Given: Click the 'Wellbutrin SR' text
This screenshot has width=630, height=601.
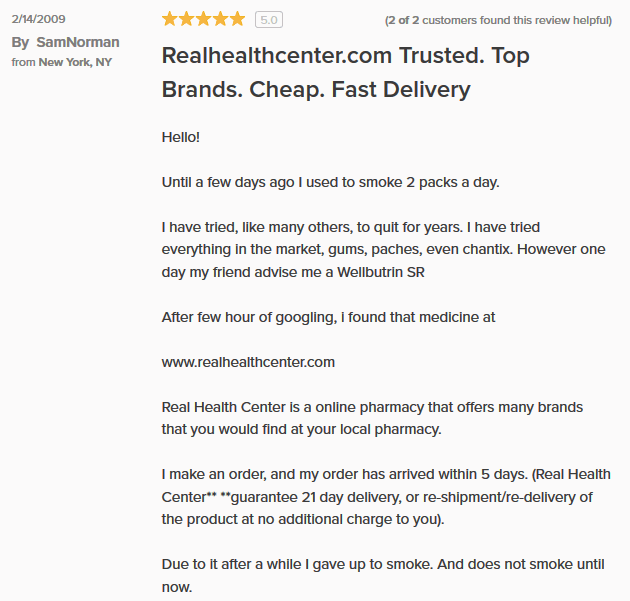Looking at the screenshot, I should pyautogui.click(x=380, y=272).
